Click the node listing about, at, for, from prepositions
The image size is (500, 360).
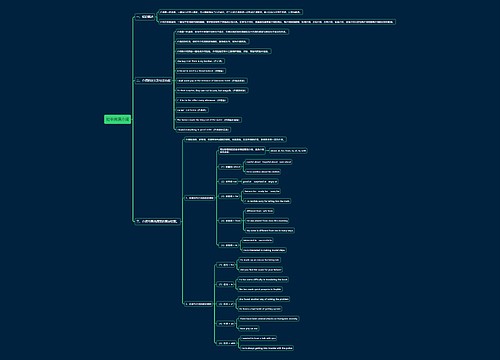tap(288, 151)
